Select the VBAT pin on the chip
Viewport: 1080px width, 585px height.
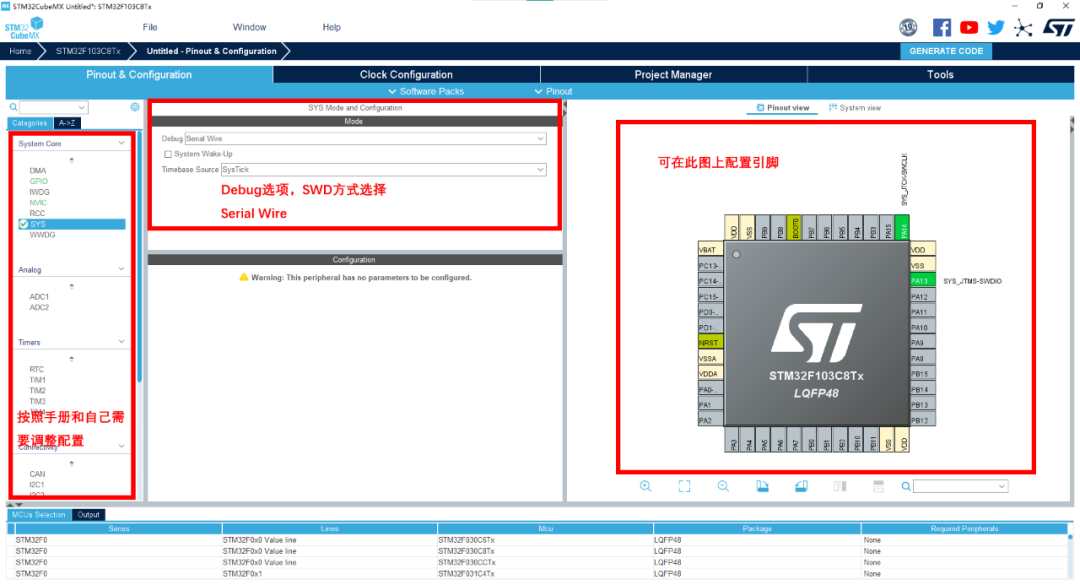click(710, 249)
